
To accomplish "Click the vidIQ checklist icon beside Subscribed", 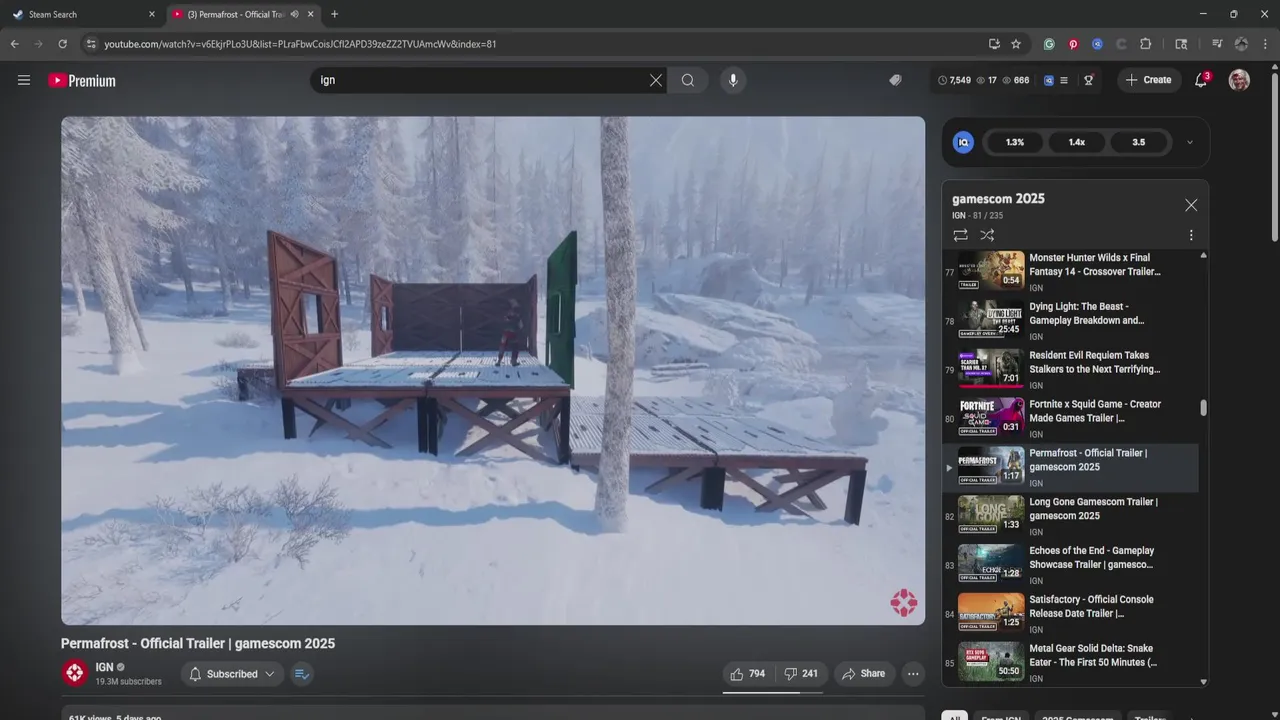I will click(x=302, y=674).
